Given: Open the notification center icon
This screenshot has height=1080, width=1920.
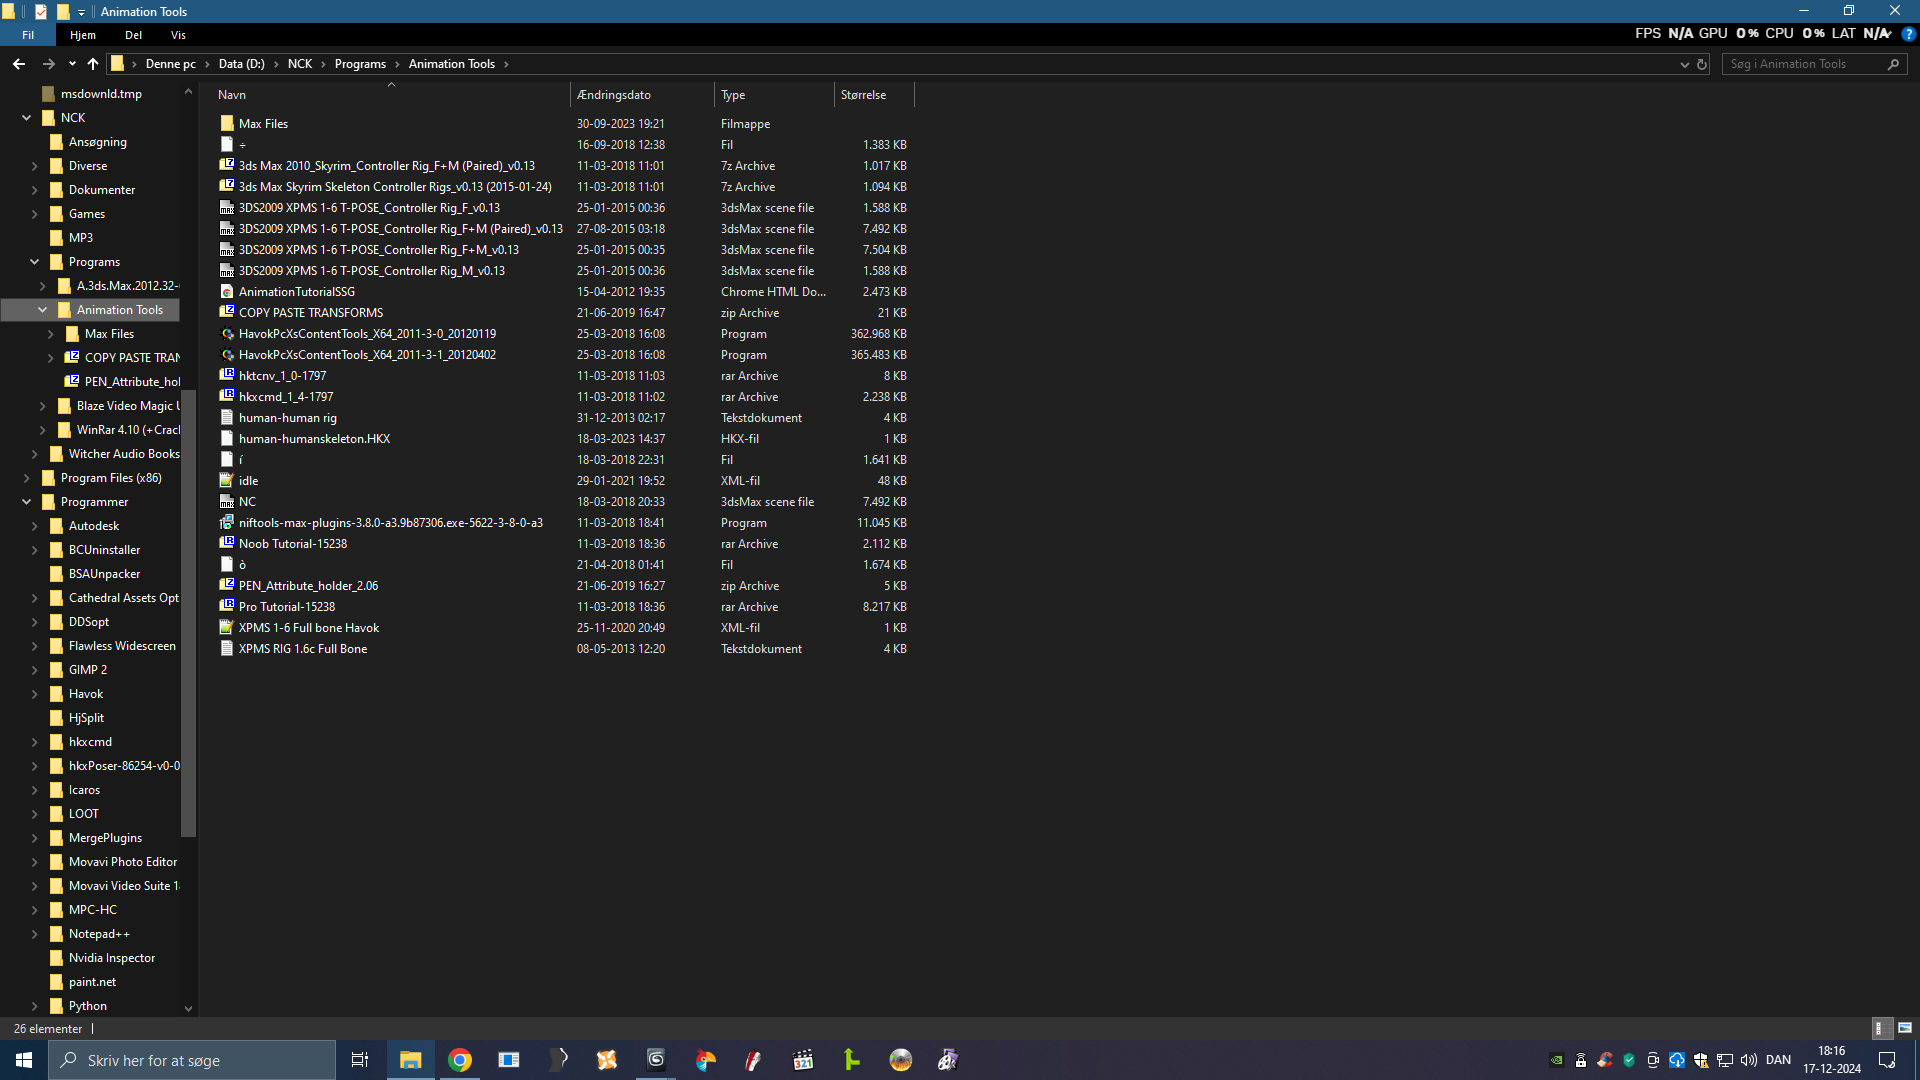Looking at the screenshot, I should click(1887, 1060).
